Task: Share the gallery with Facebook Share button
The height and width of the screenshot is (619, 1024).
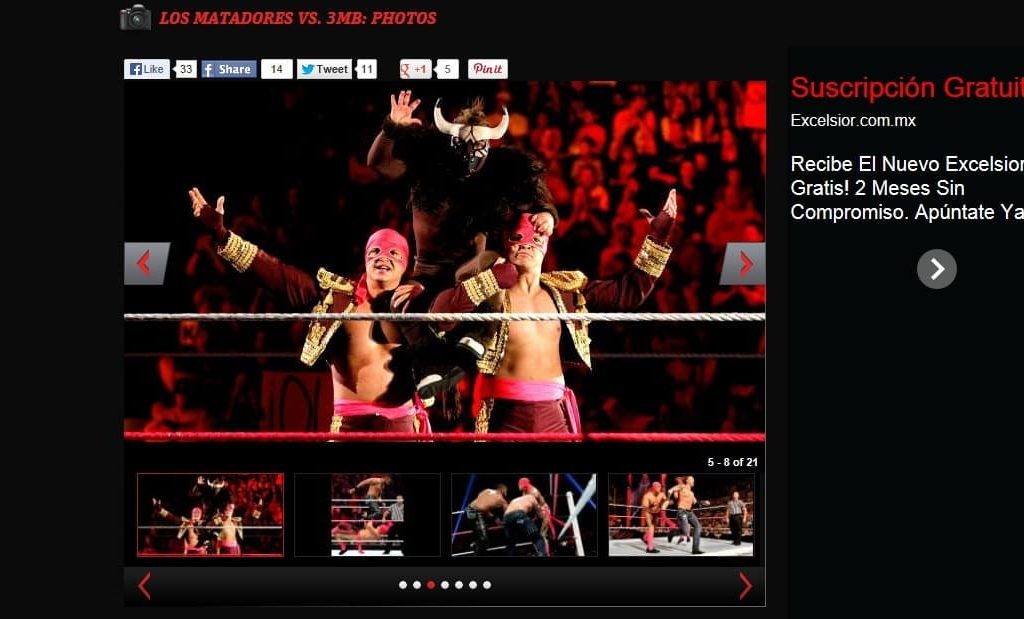Action: click(x=228, y=69)
